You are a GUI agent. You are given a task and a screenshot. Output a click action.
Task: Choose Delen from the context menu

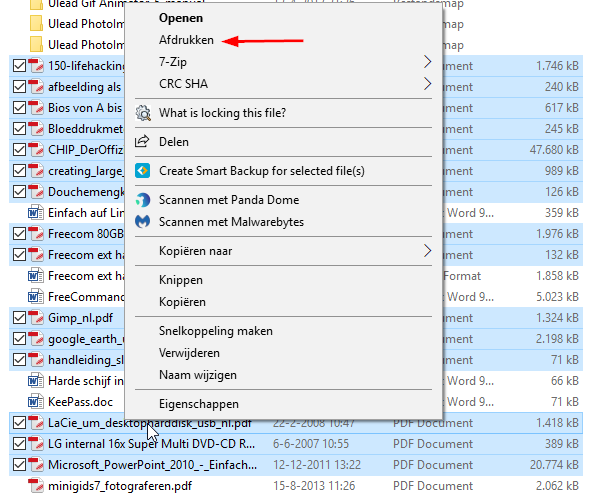click(x=174, y=142)
